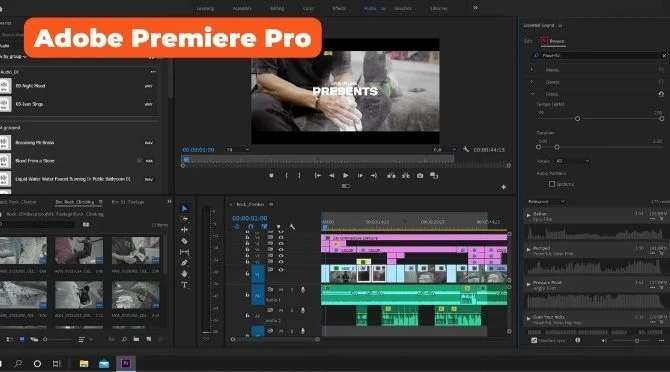This screenshot has height=372, width=670.
Task: Select the Hand tool
Action: pos(184,274)
